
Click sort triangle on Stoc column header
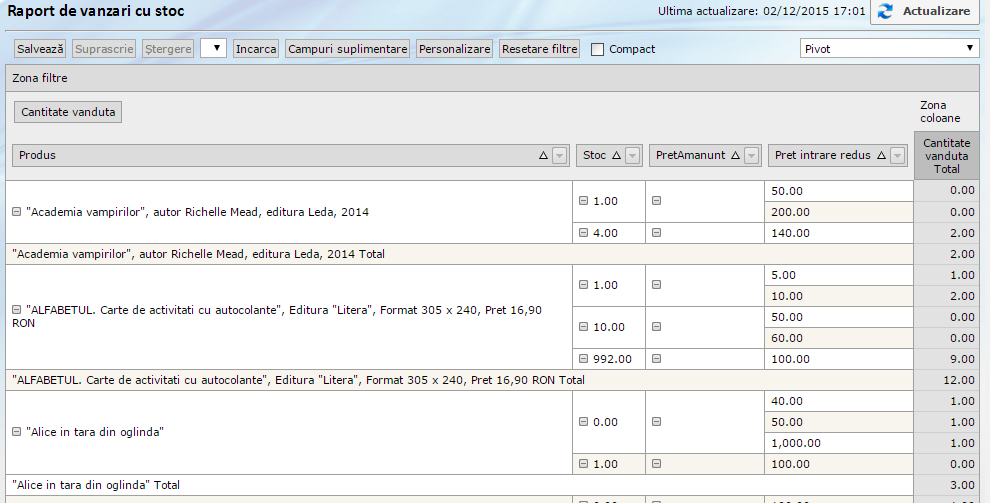pos(616,155)
